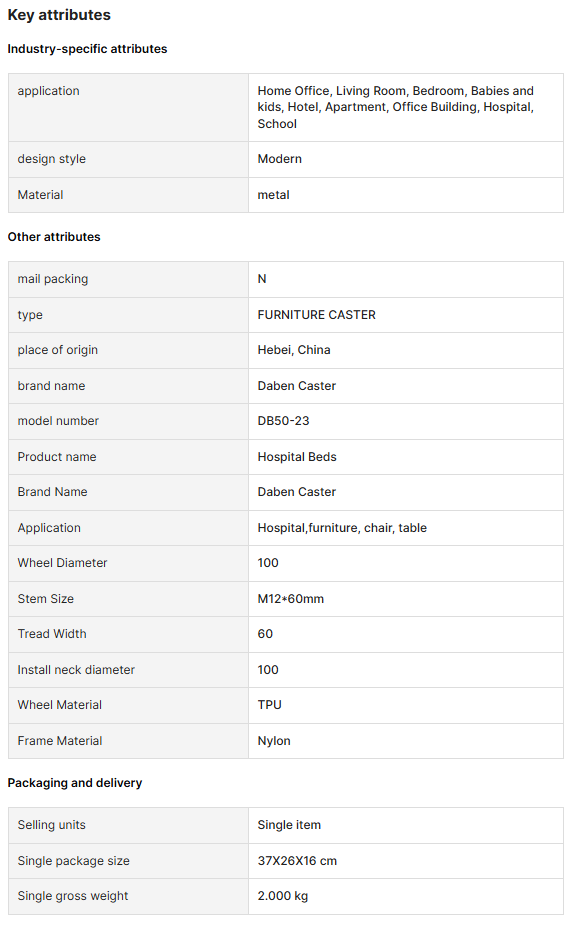Select model number DB50-23
The width and height of the screenshot is (575, 926).
pyautogui.click(x=283, y=420)
